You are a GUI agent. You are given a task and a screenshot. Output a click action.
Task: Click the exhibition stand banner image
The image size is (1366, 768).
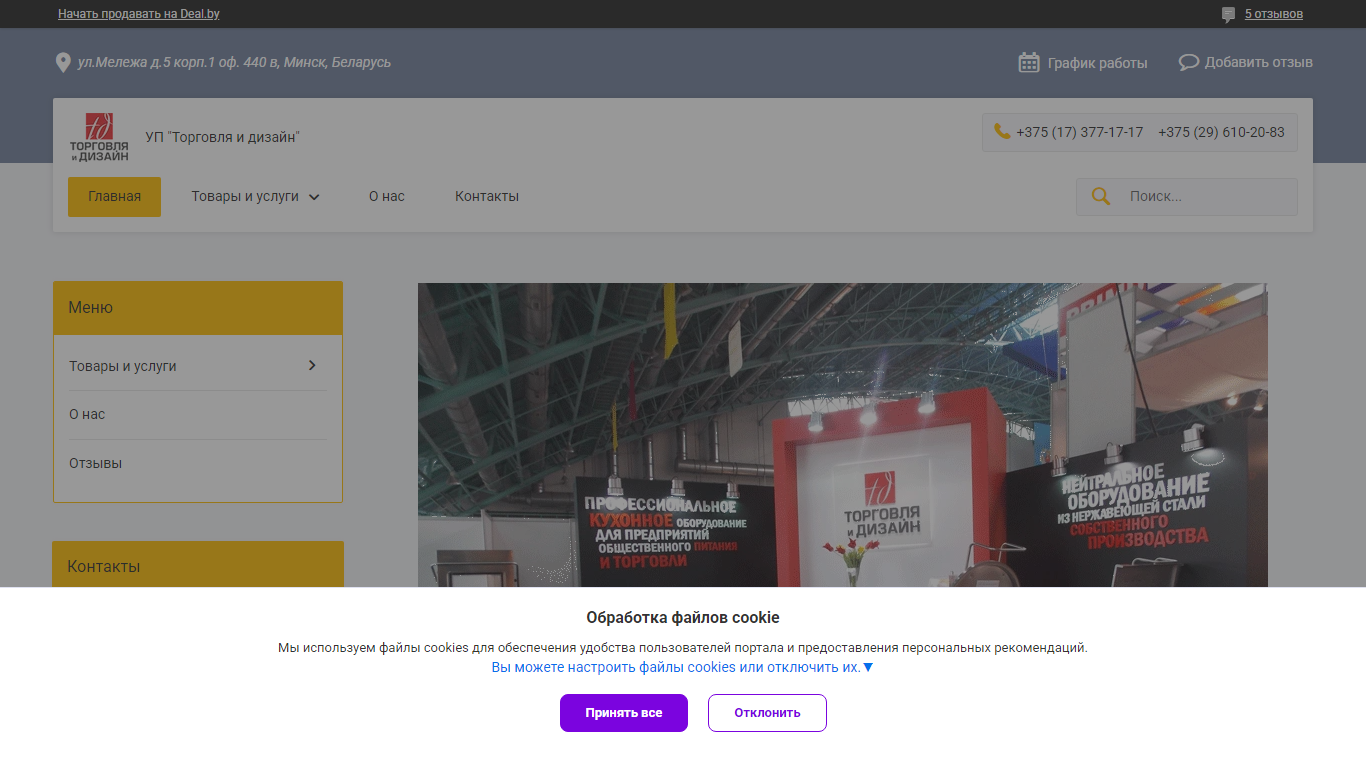pos(842,435)
